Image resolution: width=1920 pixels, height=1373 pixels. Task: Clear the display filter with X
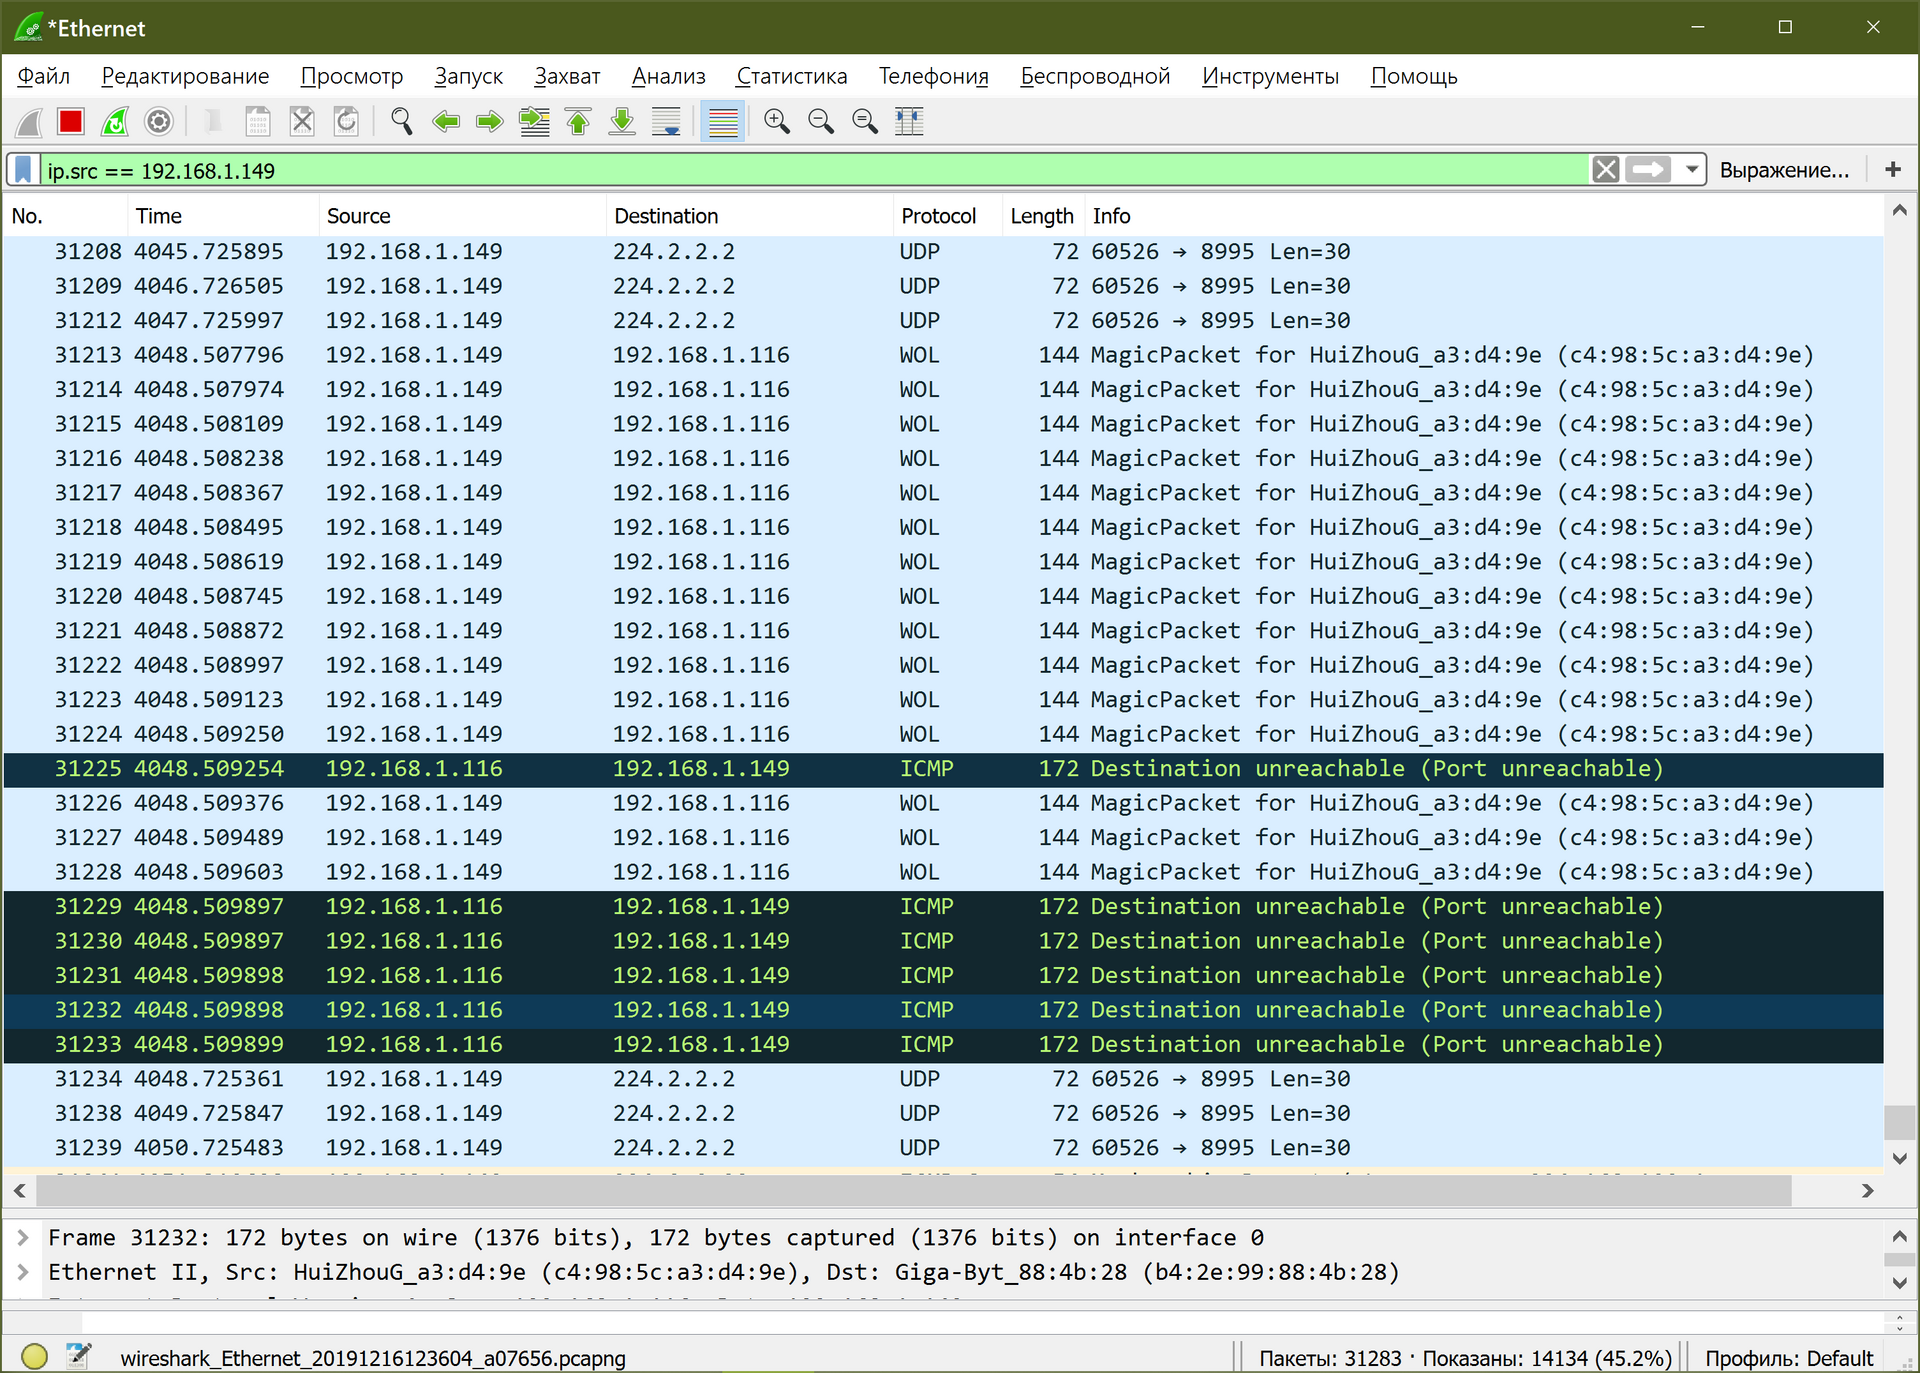coord(1606,170)
